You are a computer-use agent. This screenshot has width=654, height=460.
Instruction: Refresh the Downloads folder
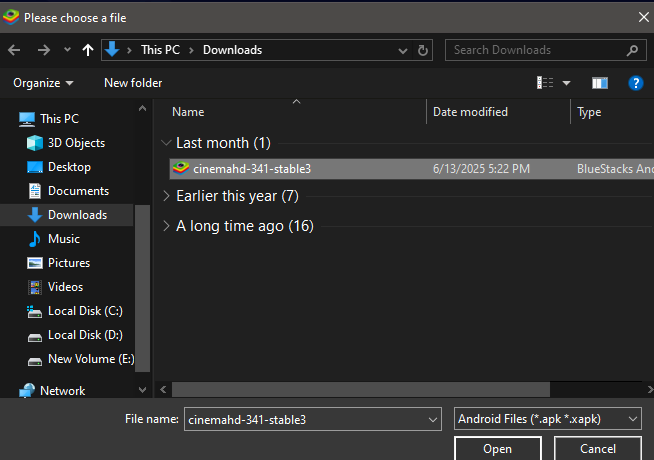point(423,50)
